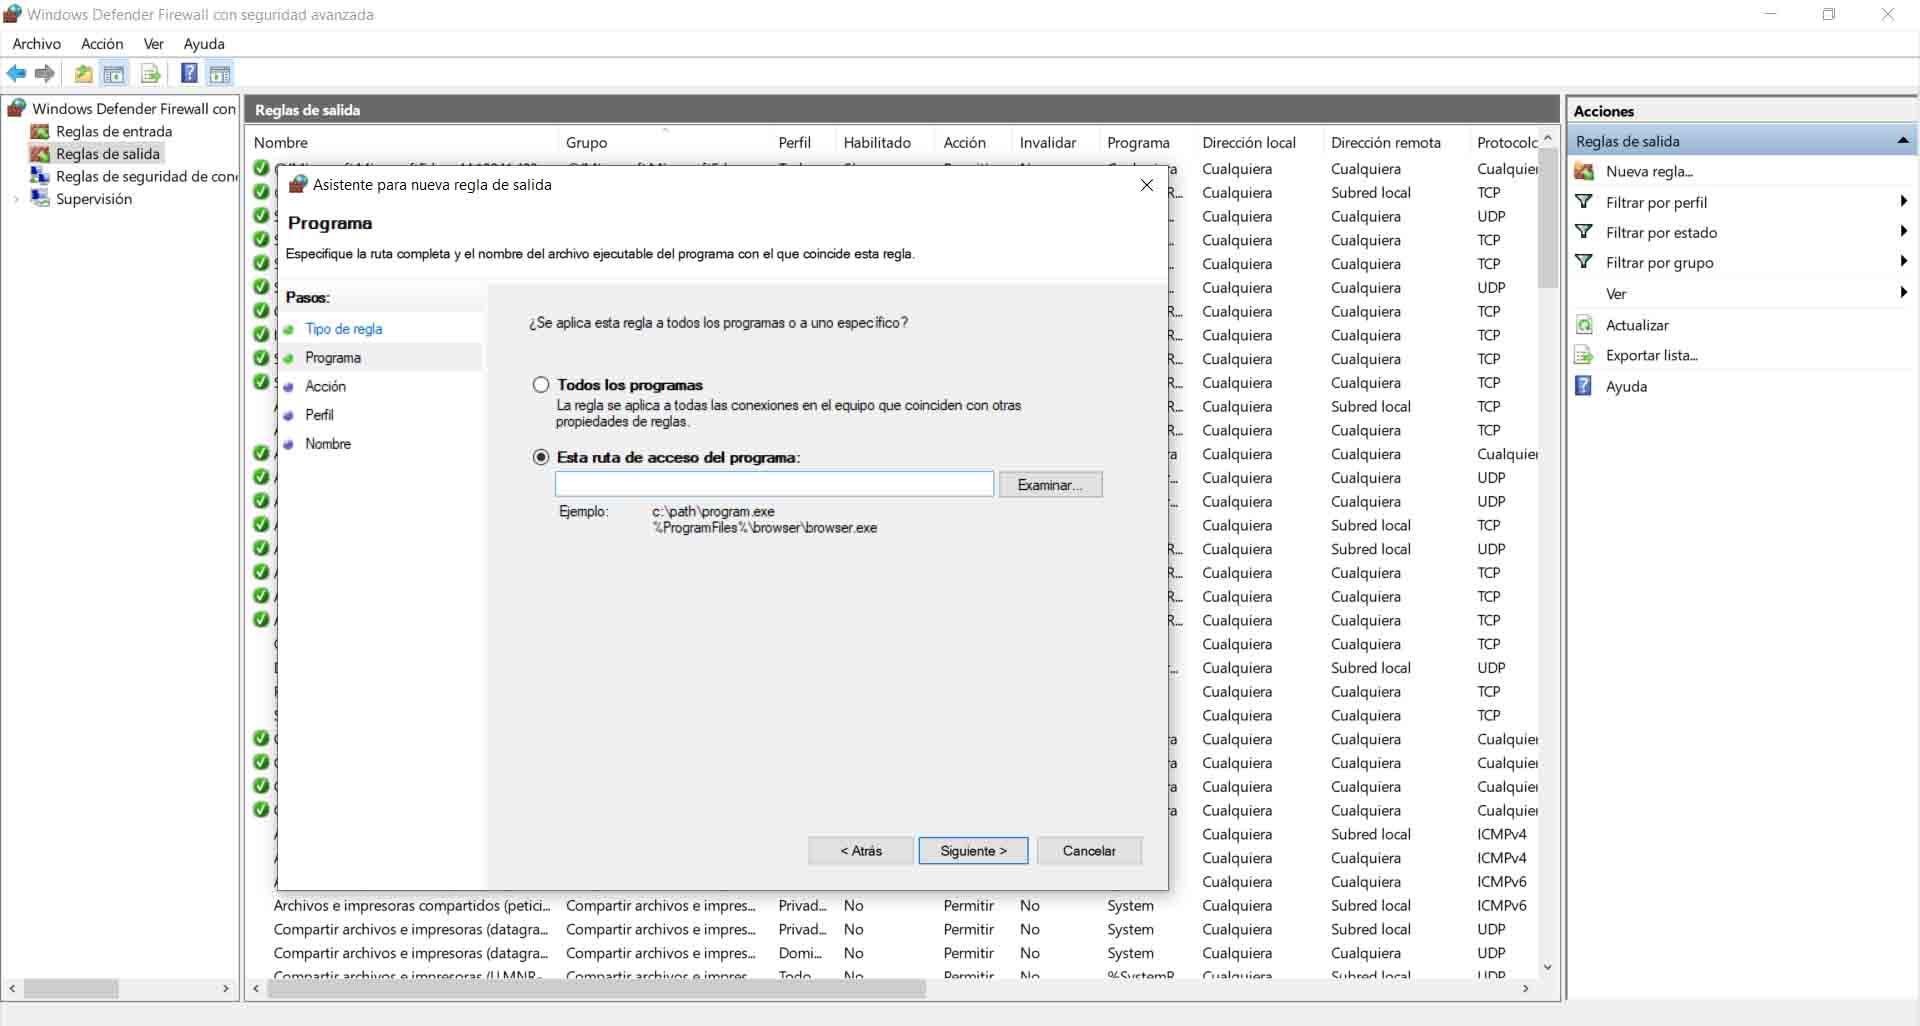Close the new outbound rule wizard dialog
Image resolution: width=1920 pixels, height=1026 pixels.
pos(1147,185)
